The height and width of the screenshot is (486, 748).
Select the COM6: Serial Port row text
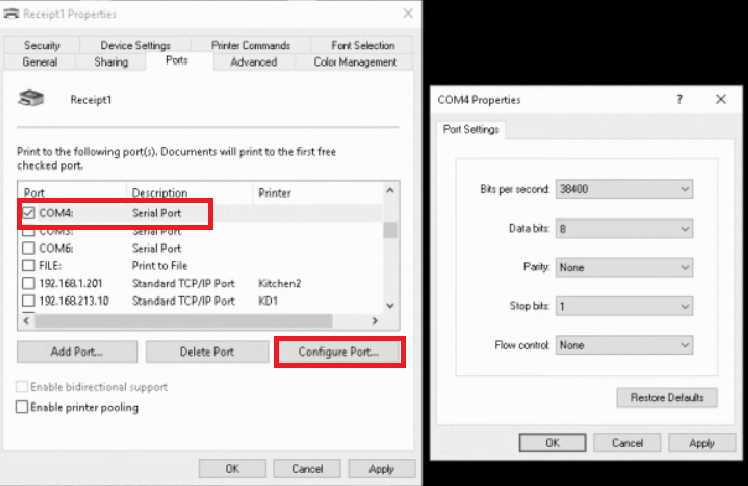click(110, 248)
